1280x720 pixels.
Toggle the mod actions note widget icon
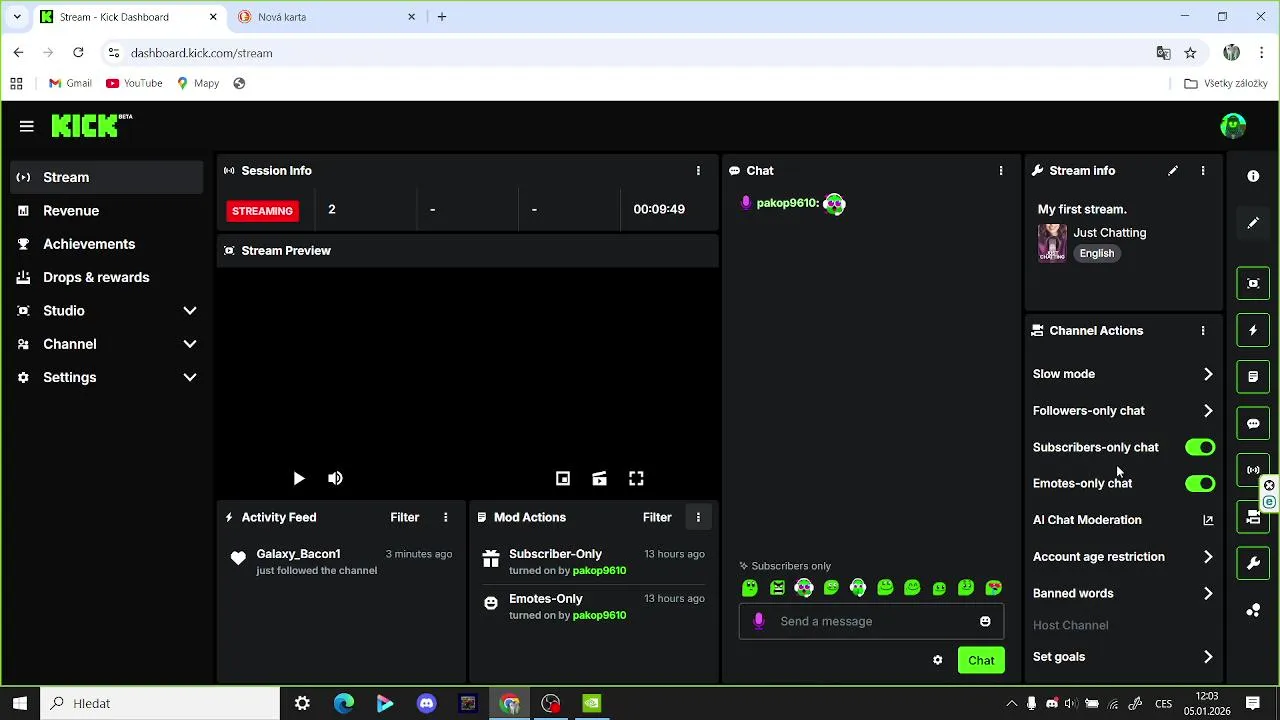tap(1253, 377)
